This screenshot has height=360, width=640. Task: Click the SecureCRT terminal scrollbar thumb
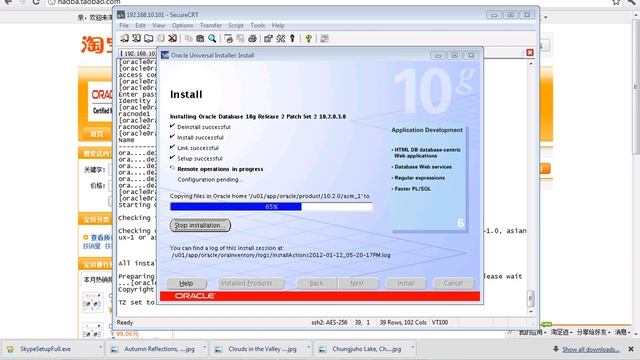click(531, 298)
